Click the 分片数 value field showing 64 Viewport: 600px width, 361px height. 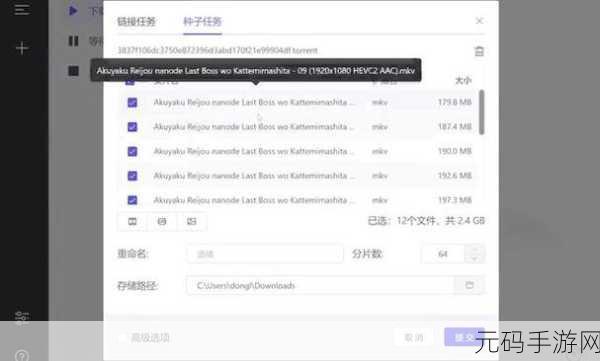point(443,254)
